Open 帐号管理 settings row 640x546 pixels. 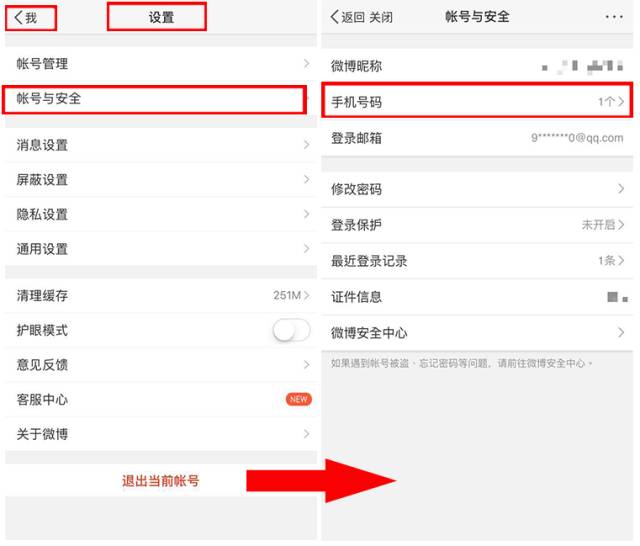pos(161,64)
